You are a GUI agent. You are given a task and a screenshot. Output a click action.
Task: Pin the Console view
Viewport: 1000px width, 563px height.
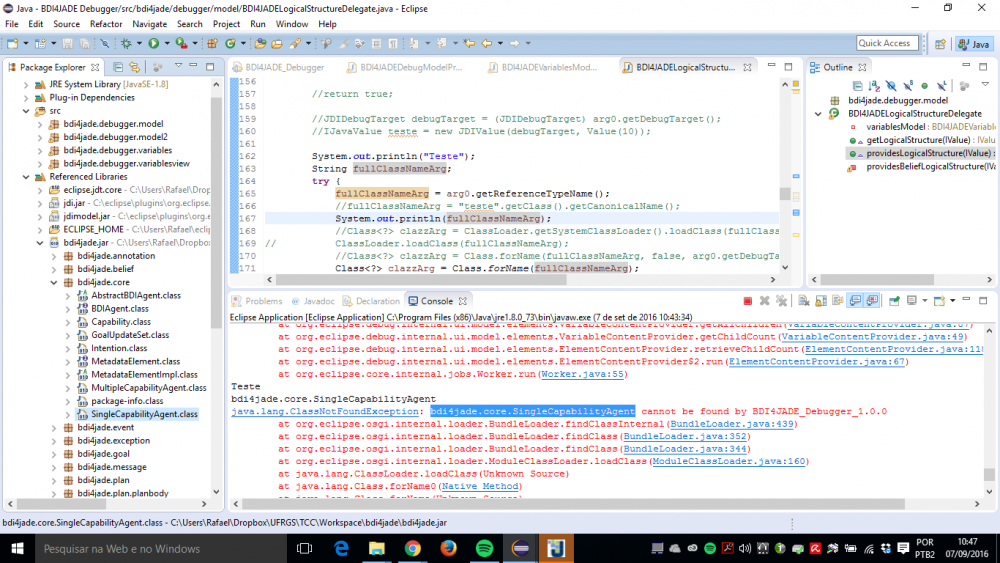click(x=892, y=301)
